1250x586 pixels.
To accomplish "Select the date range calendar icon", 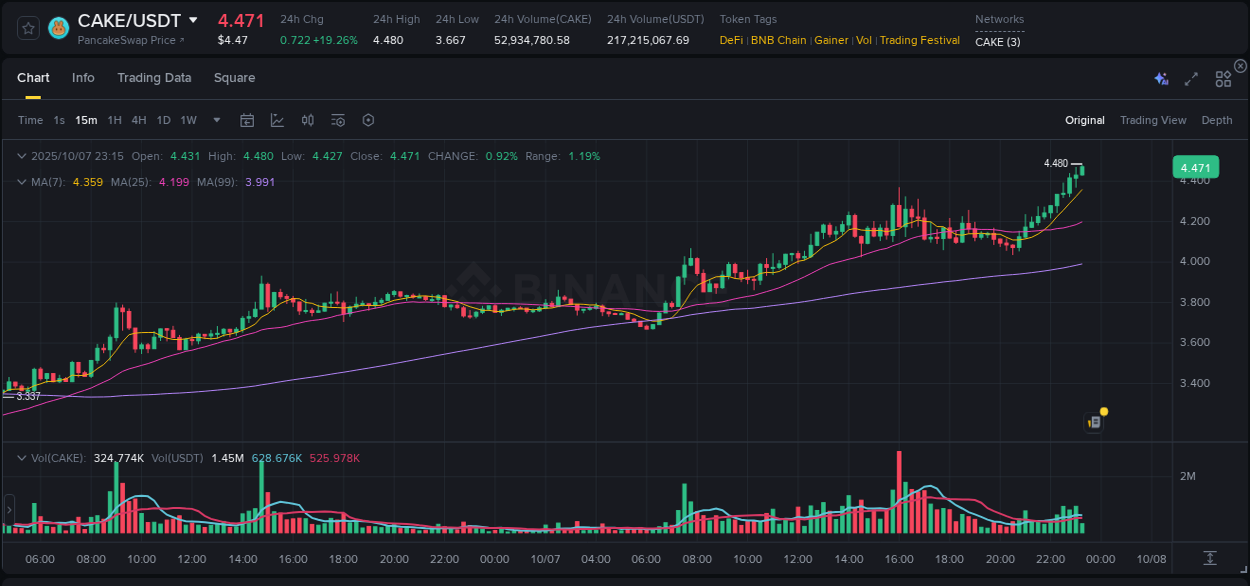I will point(247,119).
